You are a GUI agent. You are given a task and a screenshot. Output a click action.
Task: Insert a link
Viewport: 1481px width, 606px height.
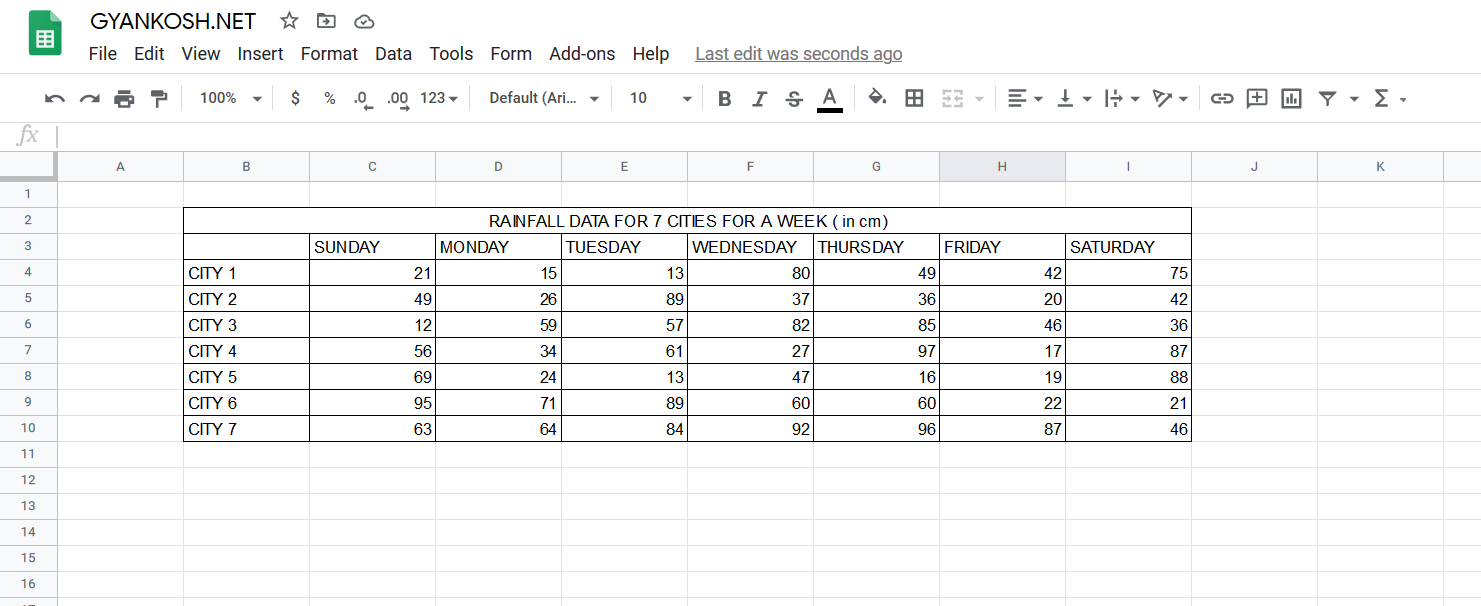[1221, 98]
